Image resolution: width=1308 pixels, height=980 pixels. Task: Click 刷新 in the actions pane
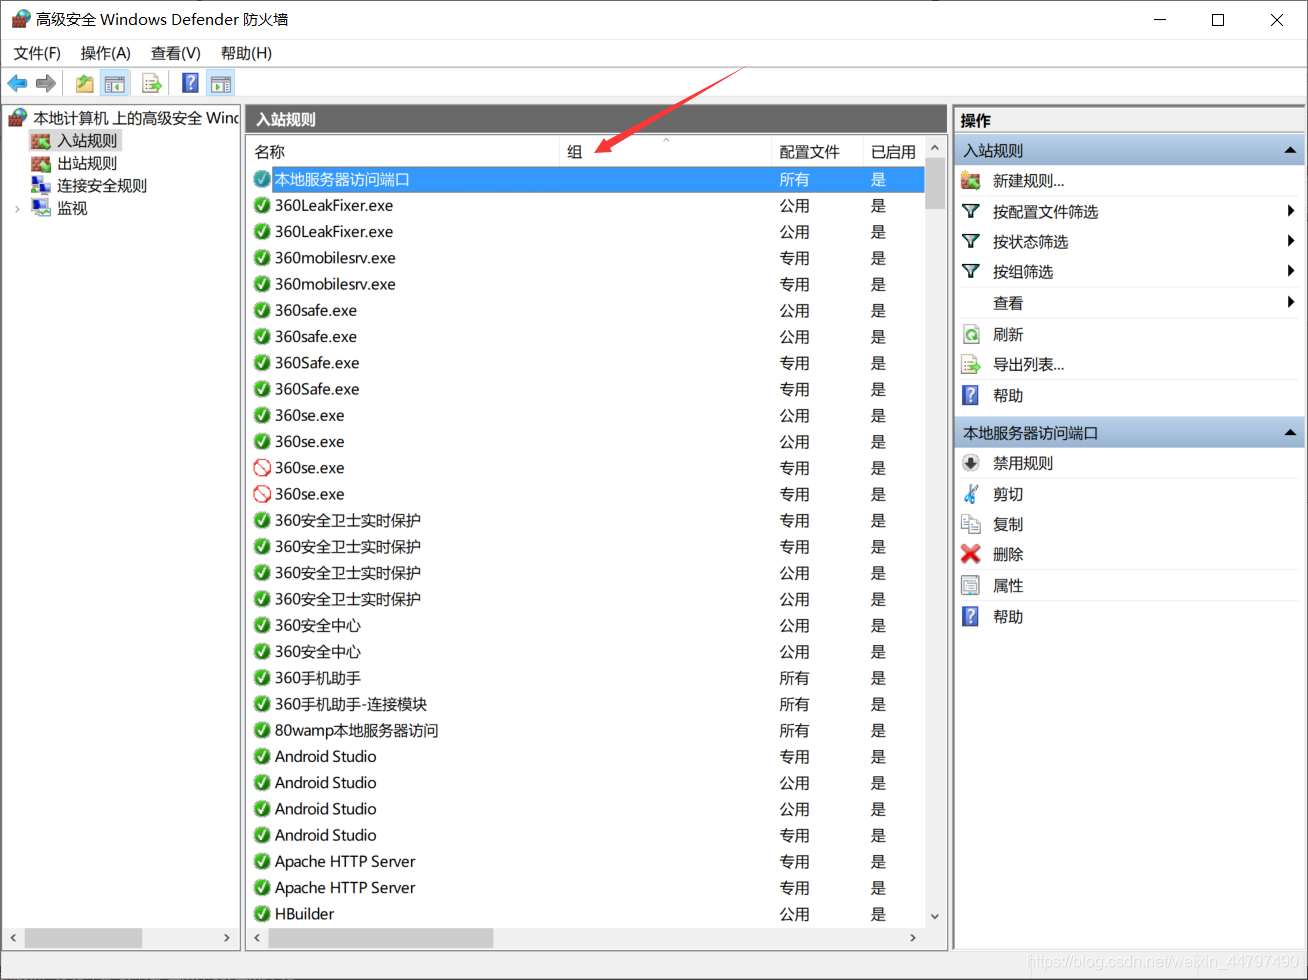[x=1008, y=335]
